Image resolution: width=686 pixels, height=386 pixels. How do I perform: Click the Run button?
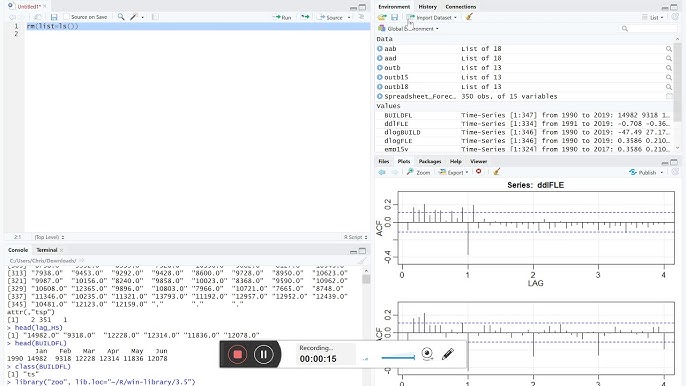tap(282, 17)
